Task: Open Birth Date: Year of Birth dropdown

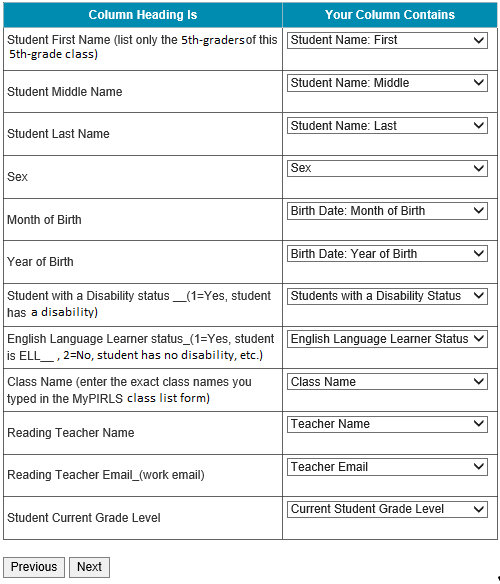Action: pos(387,254)
